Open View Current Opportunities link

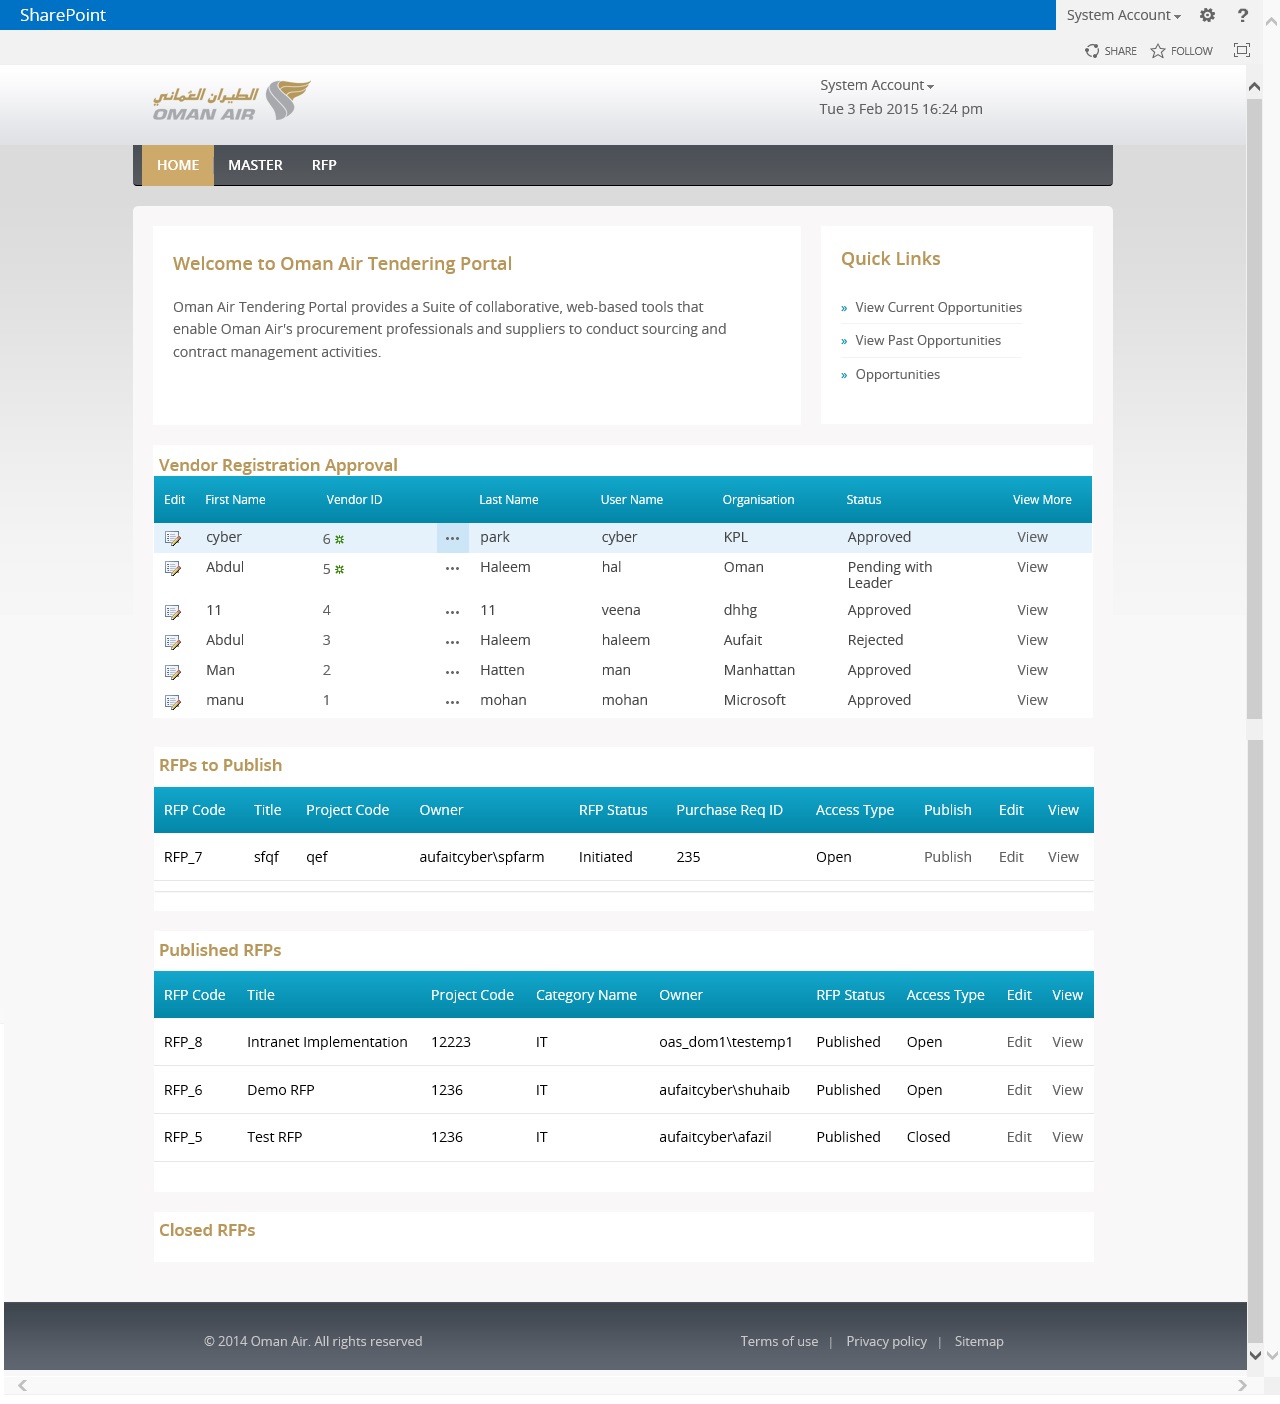coord(938,307)
